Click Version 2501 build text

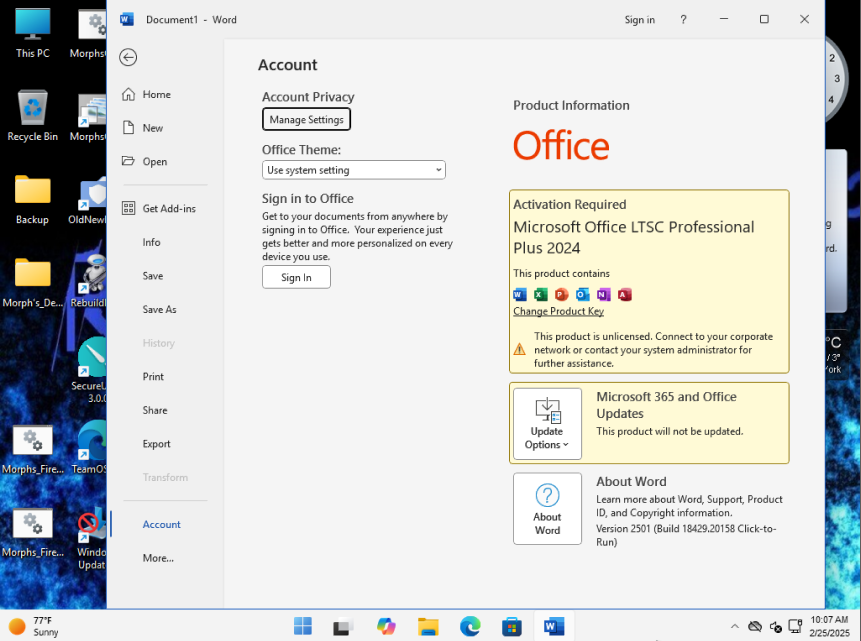pos(686,535)
